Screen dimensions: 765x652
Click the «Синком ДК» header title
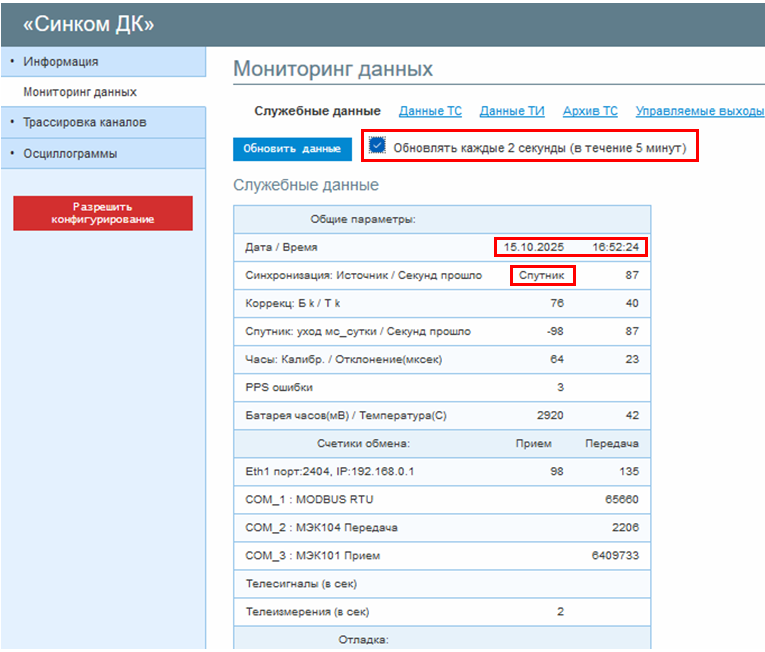click(88, 24)
